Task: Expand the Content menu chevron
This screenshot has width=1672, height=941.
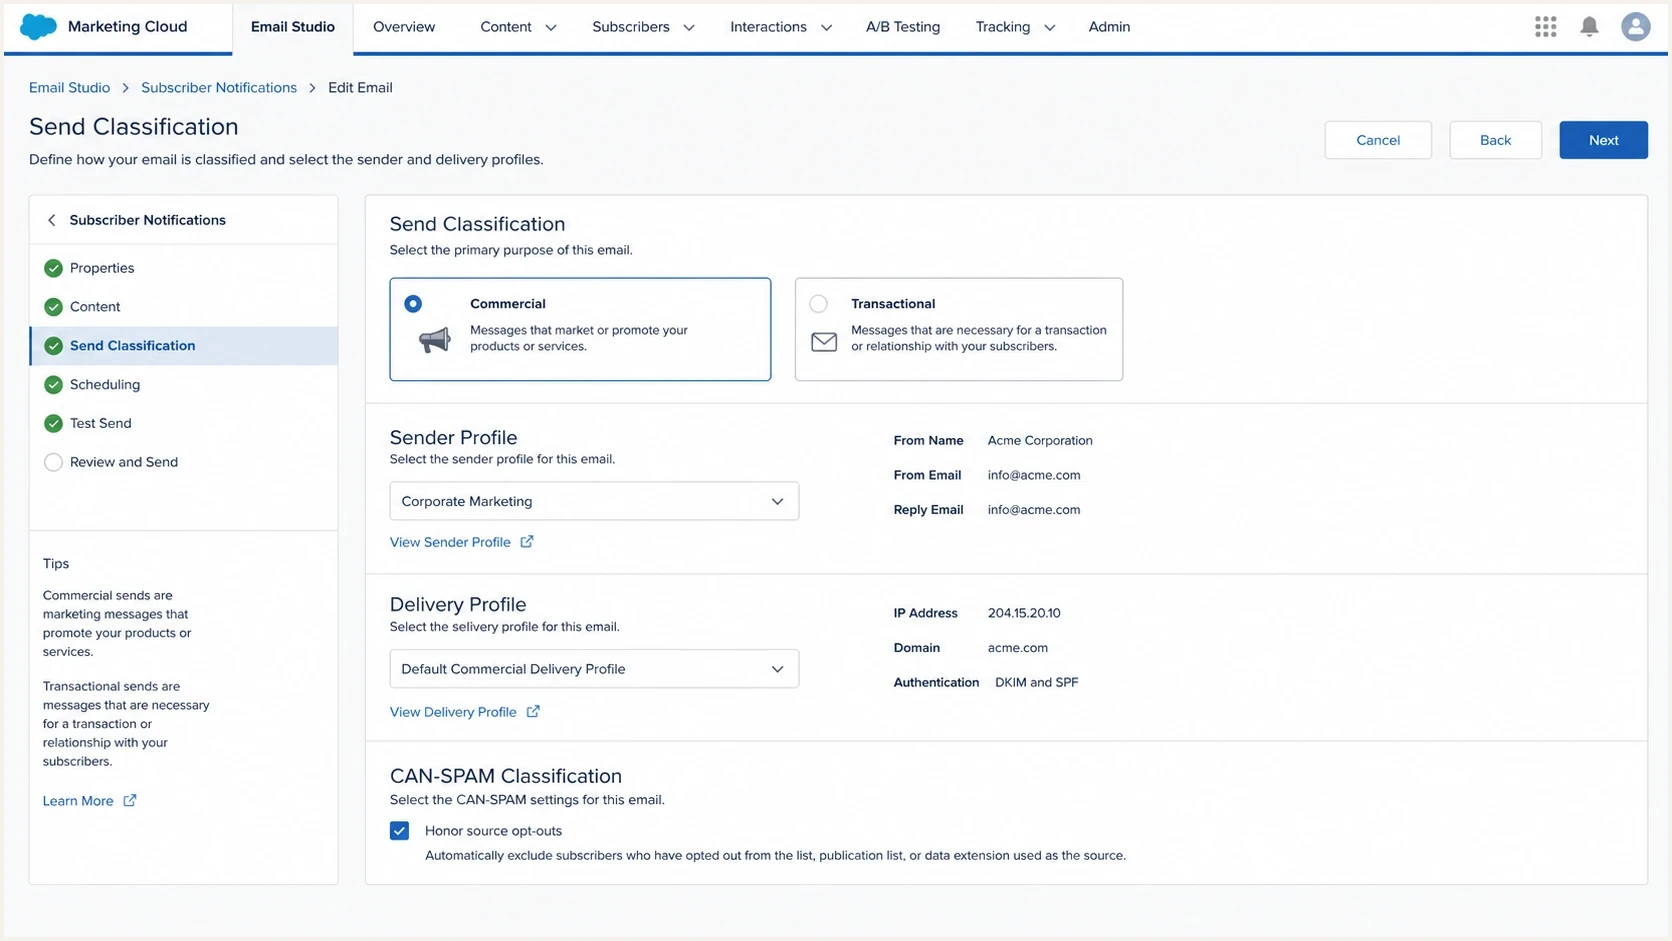Action: pos(551,28)
